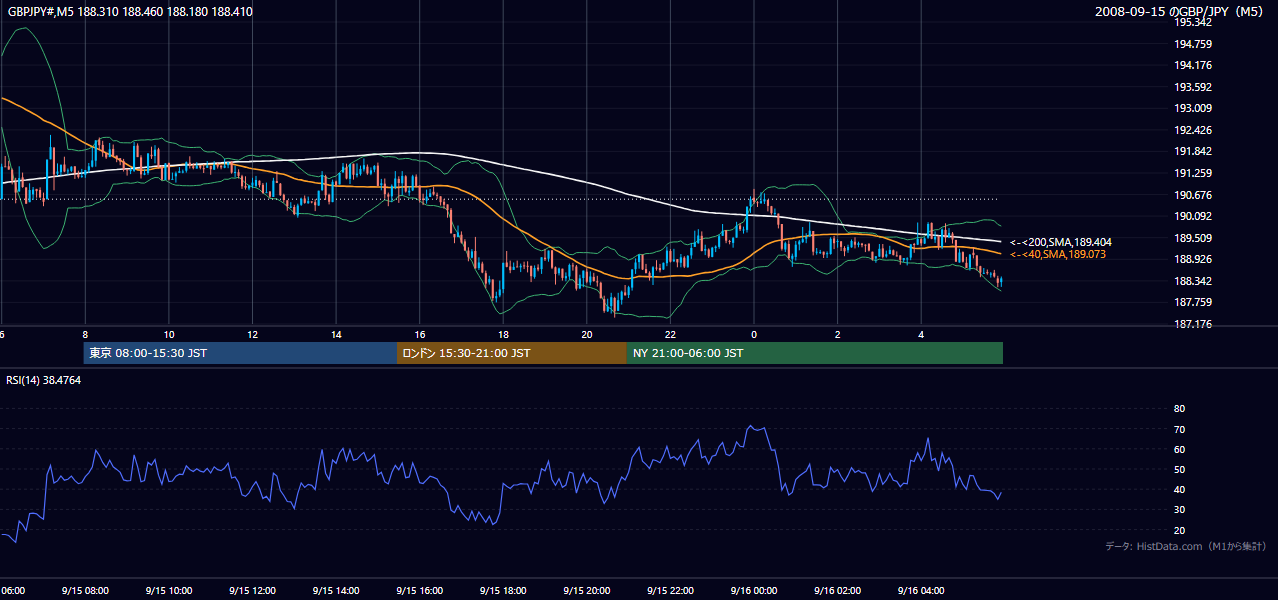This screenshot has height=600, width=1278.
Task: Click the bottom time label 9/16 04:00
Action: coord(921,591)
